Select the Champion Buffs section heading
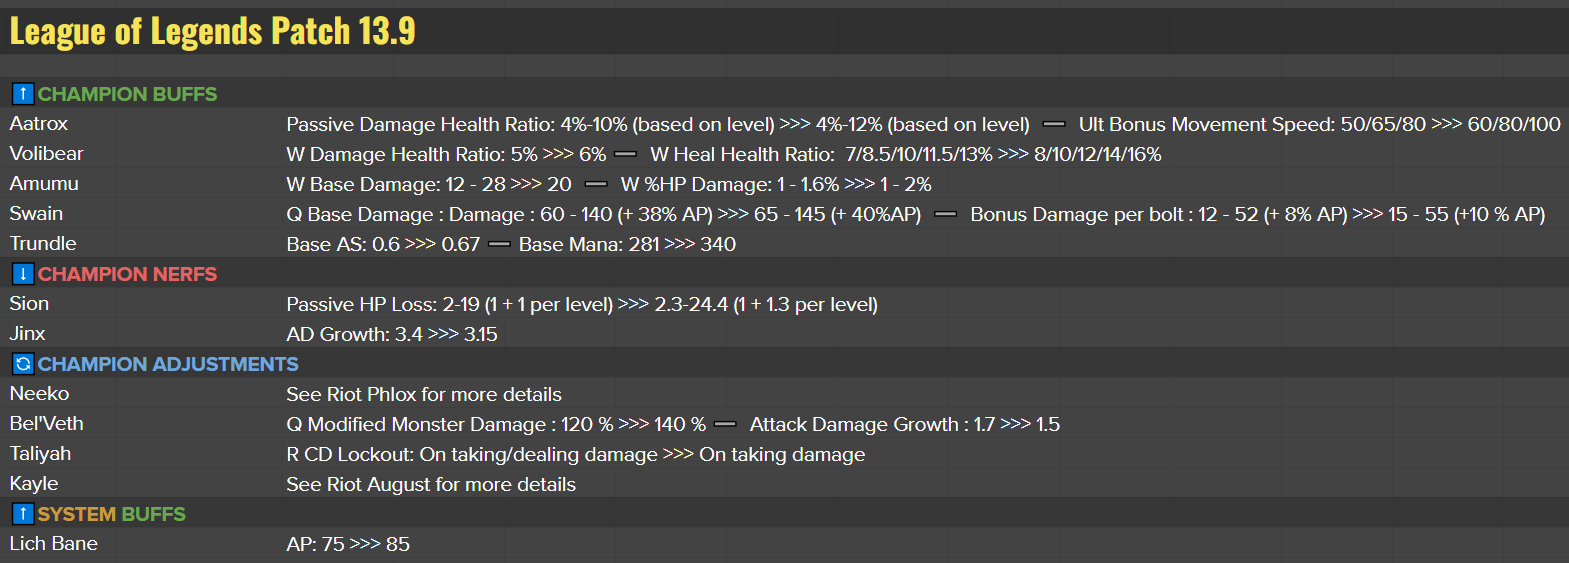The width and height of the screenshot is (1569, 563). (x=127, y=94)
